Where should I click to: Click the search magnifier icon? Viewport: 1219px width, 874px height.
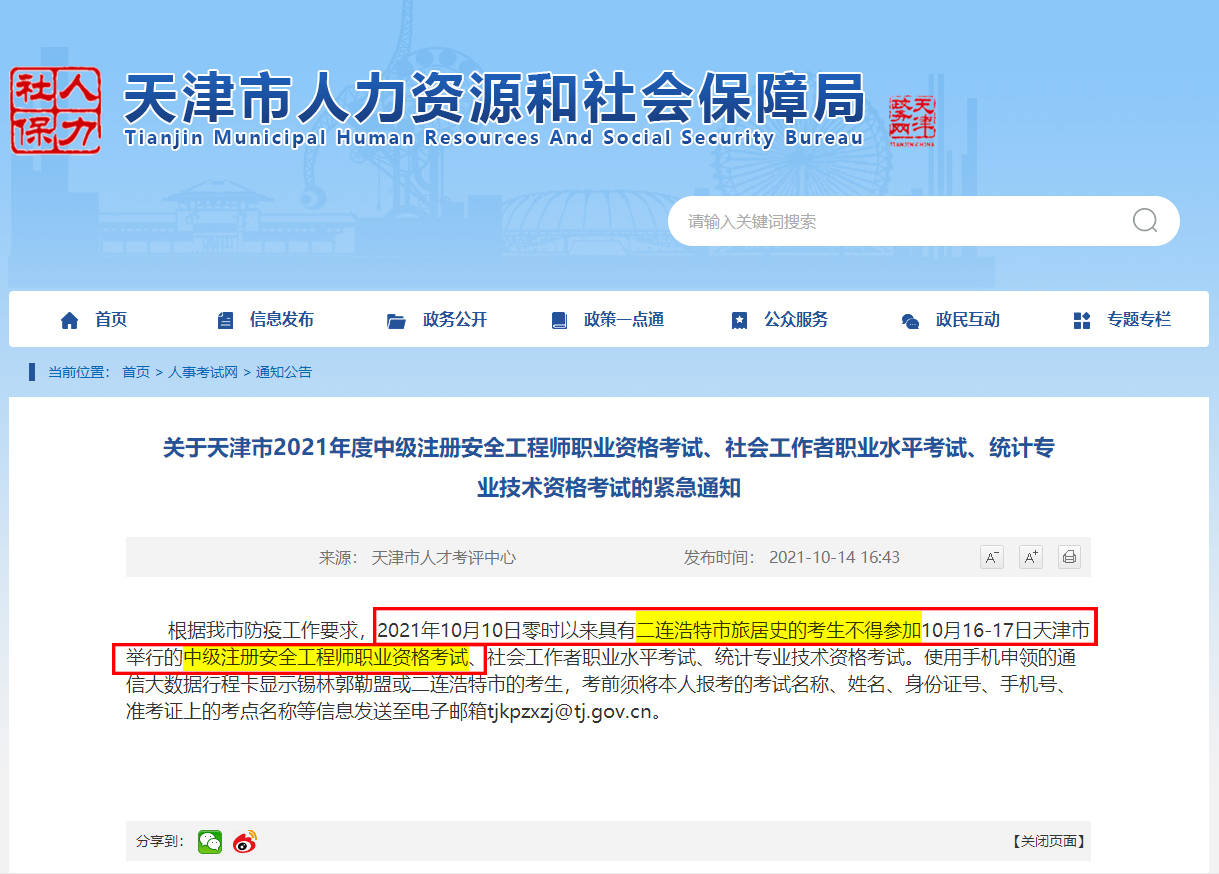pos(1144,221)
